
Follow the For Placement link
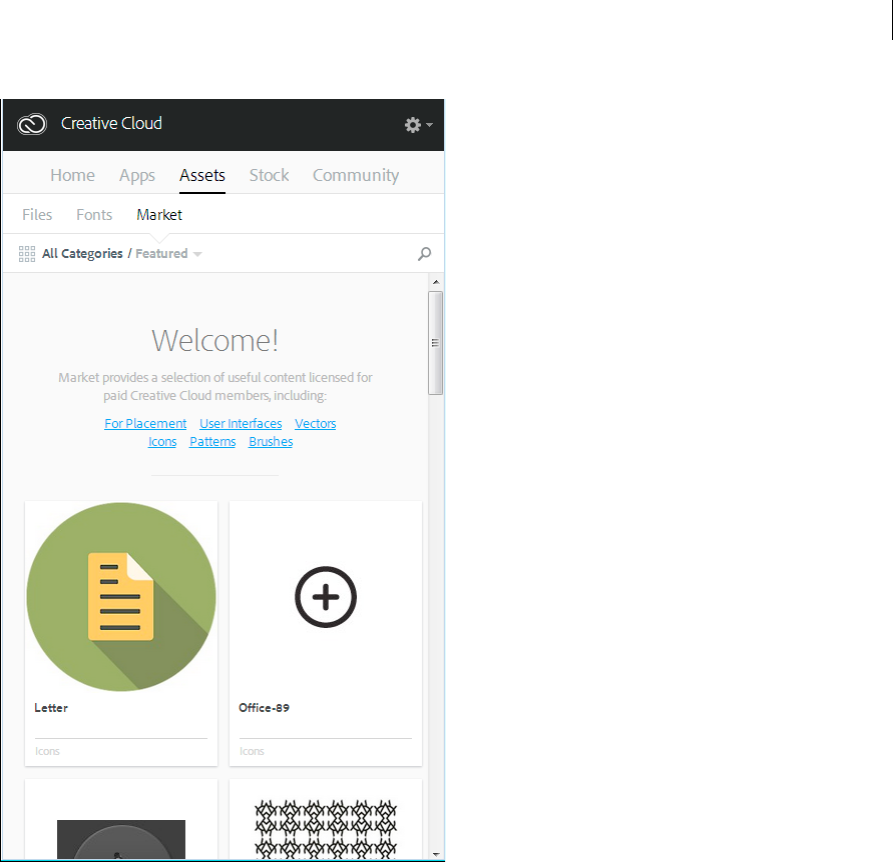pyautogui.click(x=145, y=424)
